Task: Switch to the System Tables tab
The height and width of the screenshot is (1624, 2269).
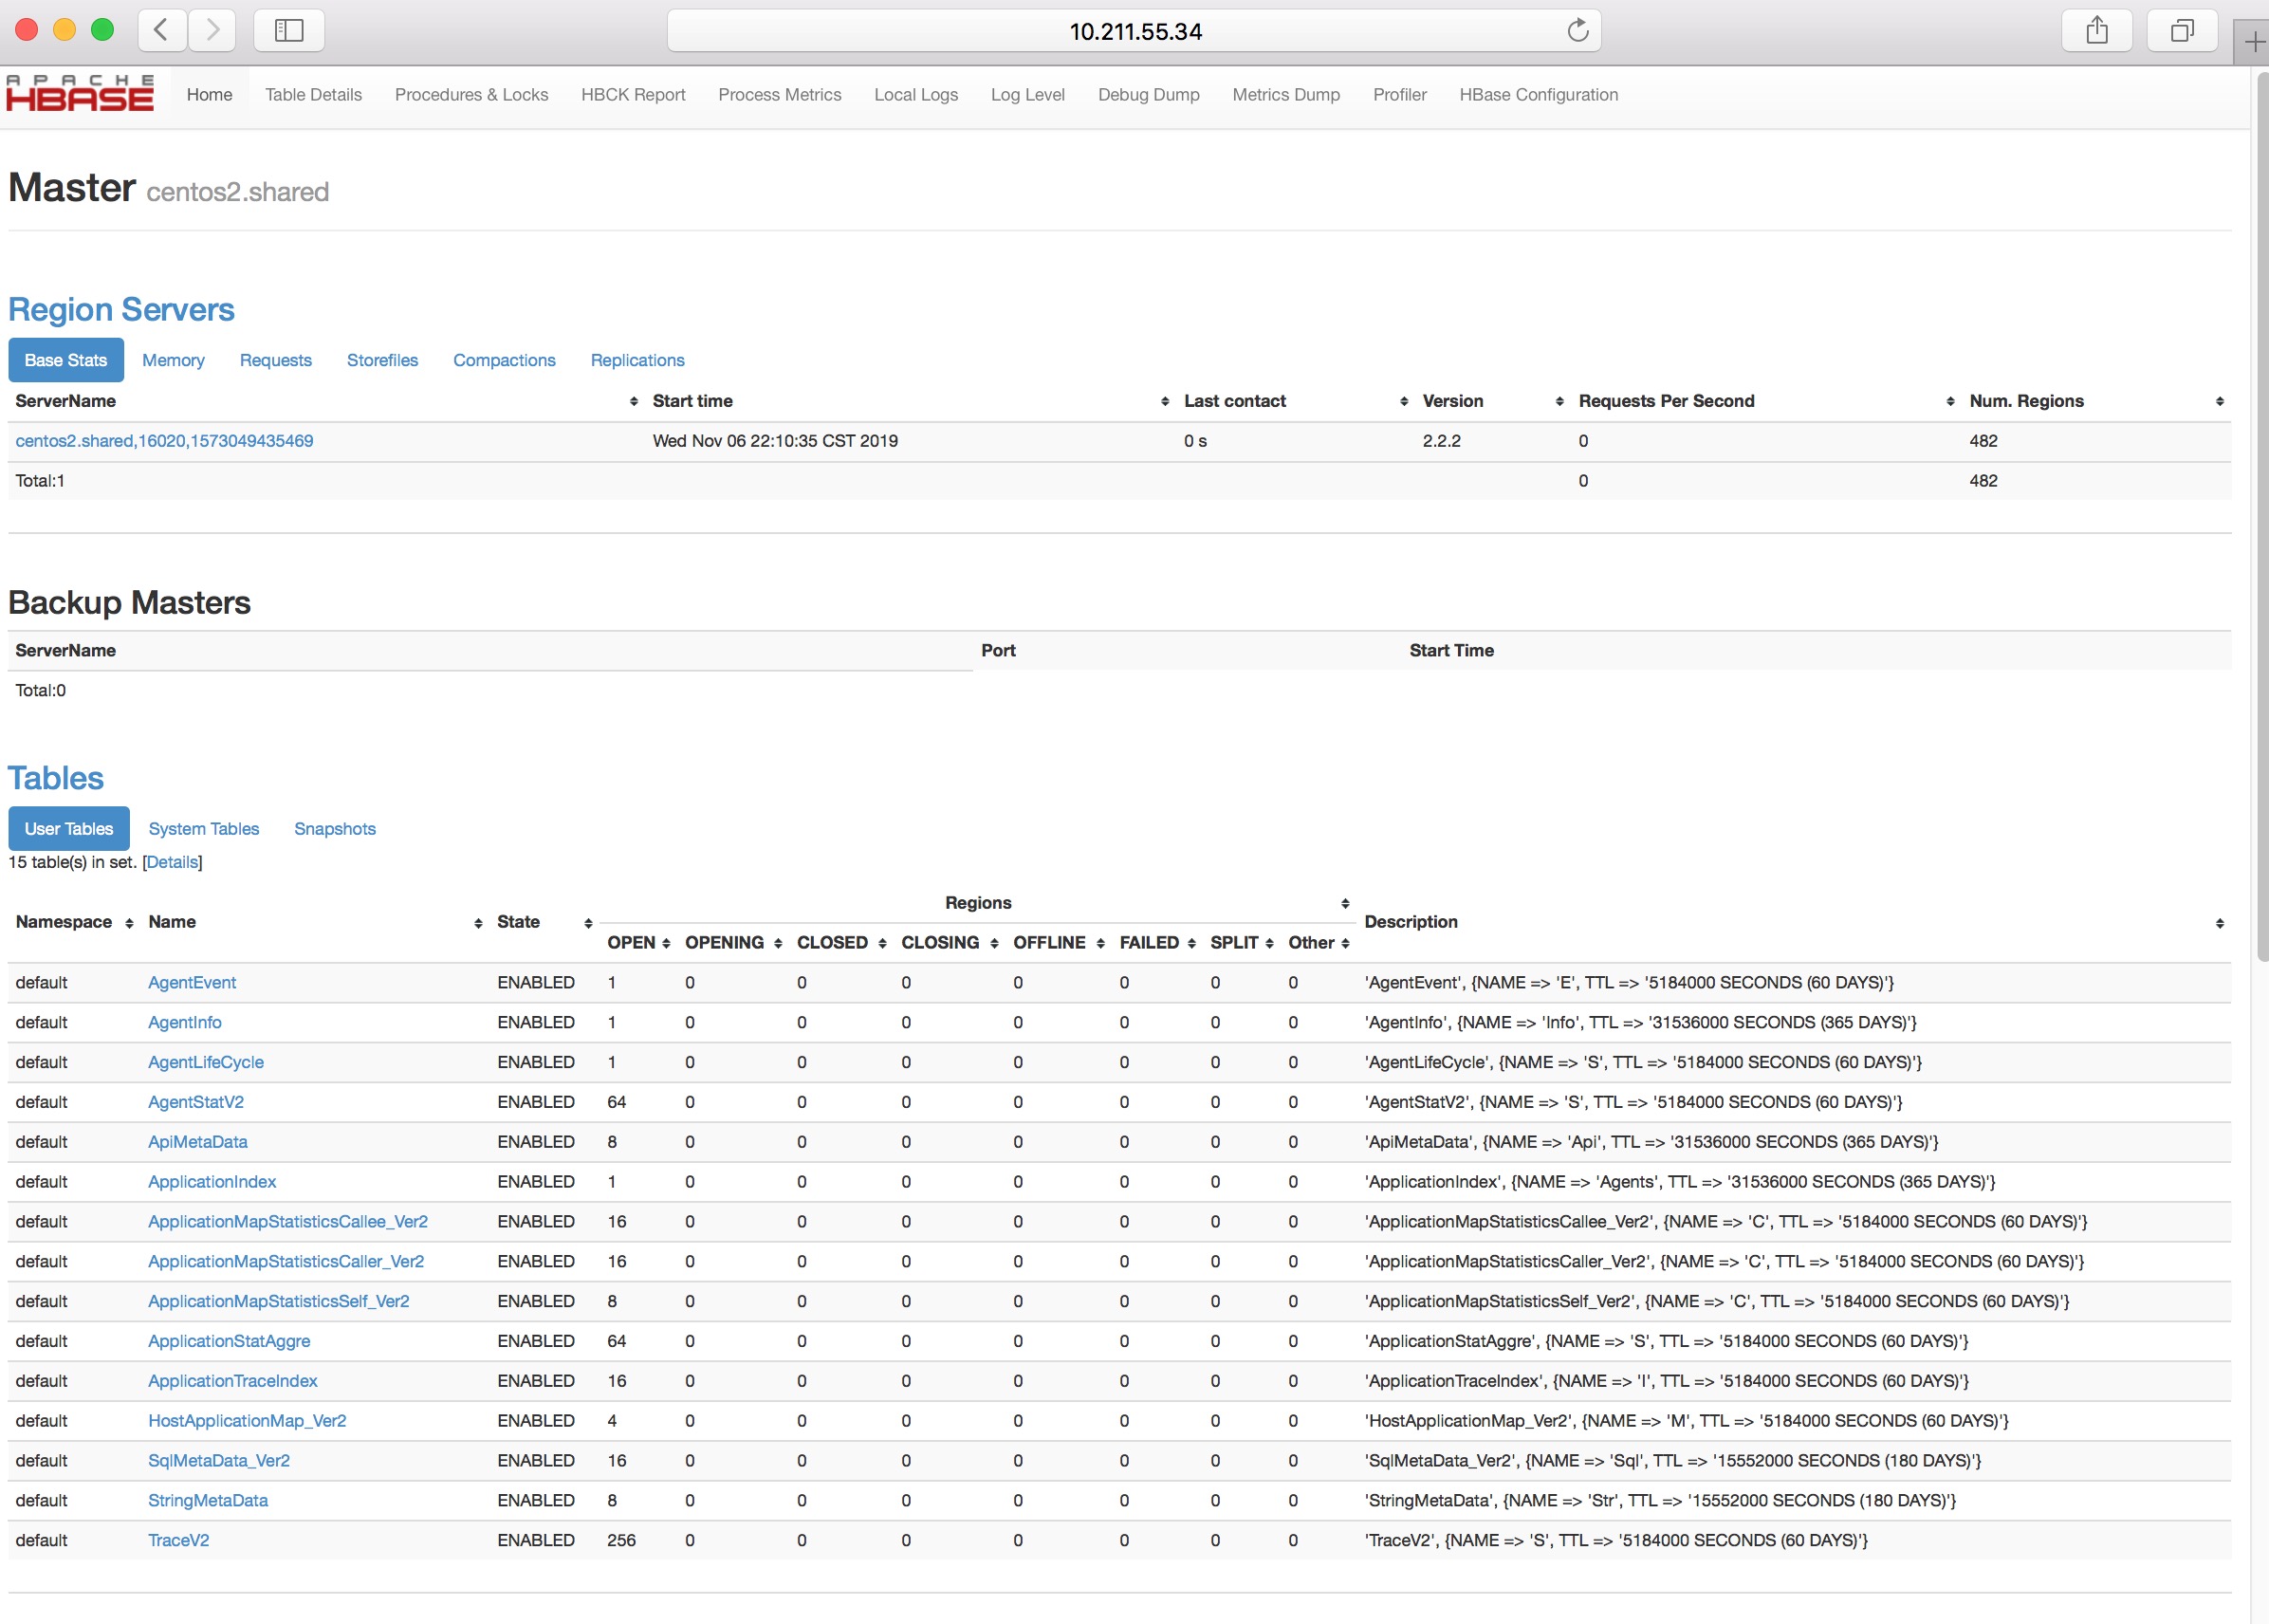Action: point(203,829)
